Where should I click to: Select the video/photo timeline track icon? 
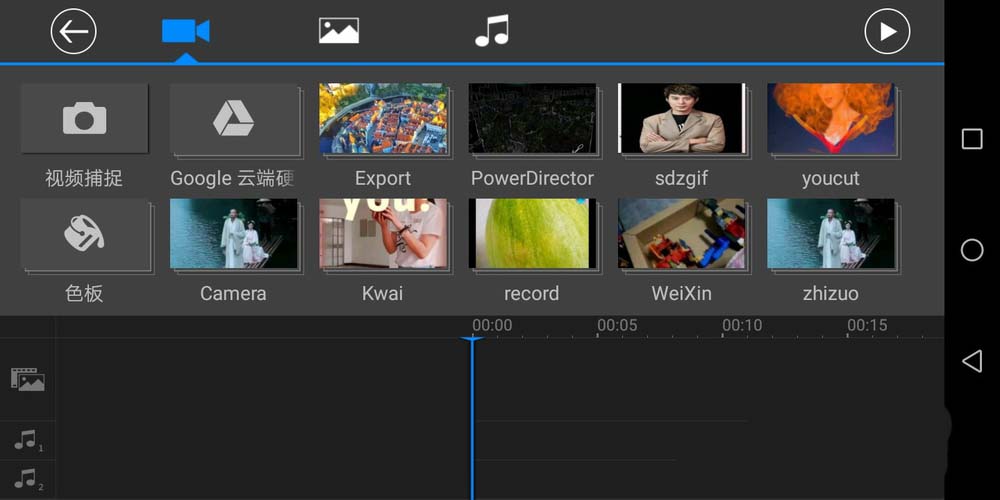[x=27, y=380]
